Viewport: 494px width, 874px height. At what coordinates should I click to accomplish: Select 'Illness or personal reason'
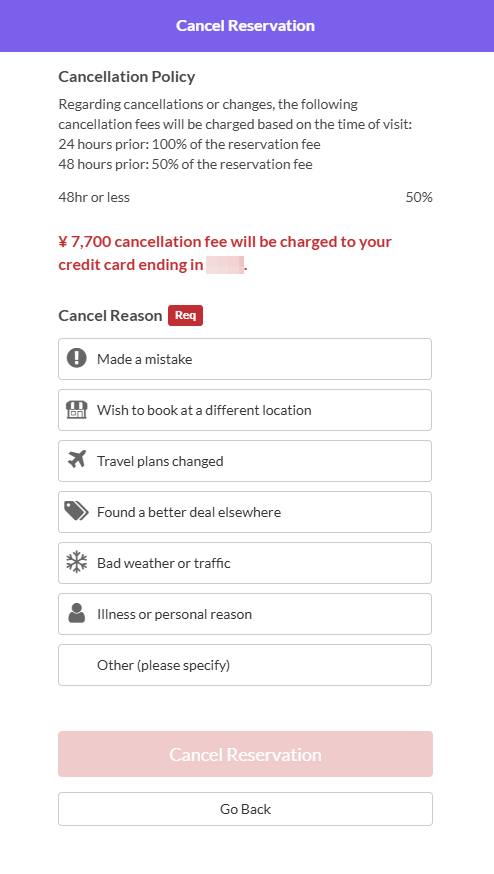coord(245,614)
